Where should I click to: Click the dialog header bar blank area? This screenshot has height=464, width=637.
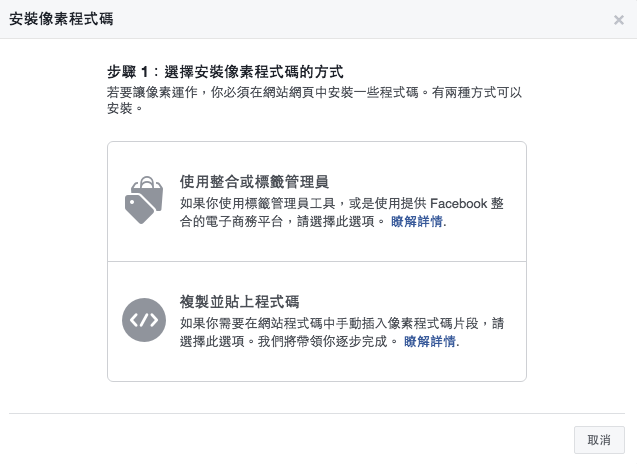point(350,20)
